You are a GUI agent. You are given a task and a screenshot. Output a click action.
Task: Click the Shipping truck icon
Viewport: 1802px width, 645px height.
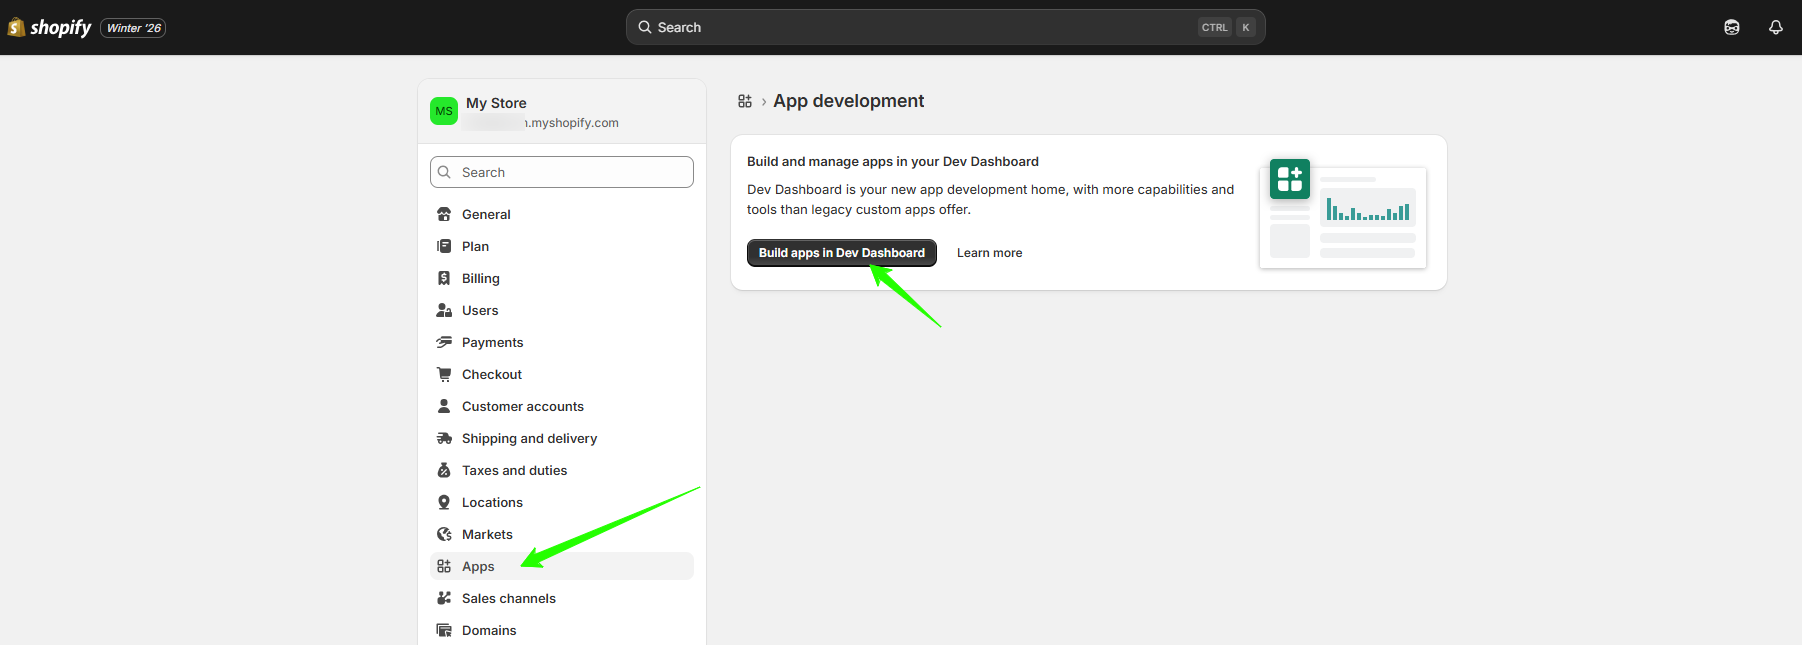click(444, 438)
